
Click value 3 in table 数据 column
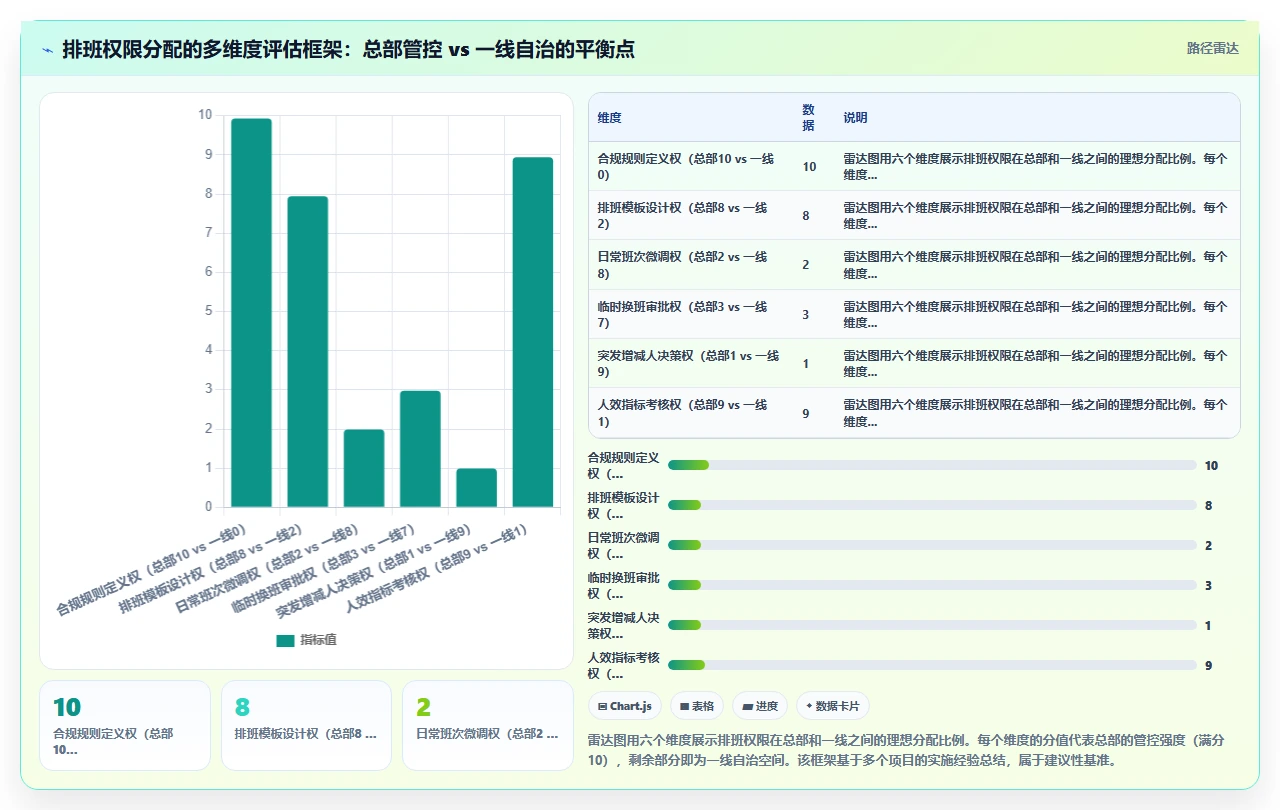[x=806, y=315]
